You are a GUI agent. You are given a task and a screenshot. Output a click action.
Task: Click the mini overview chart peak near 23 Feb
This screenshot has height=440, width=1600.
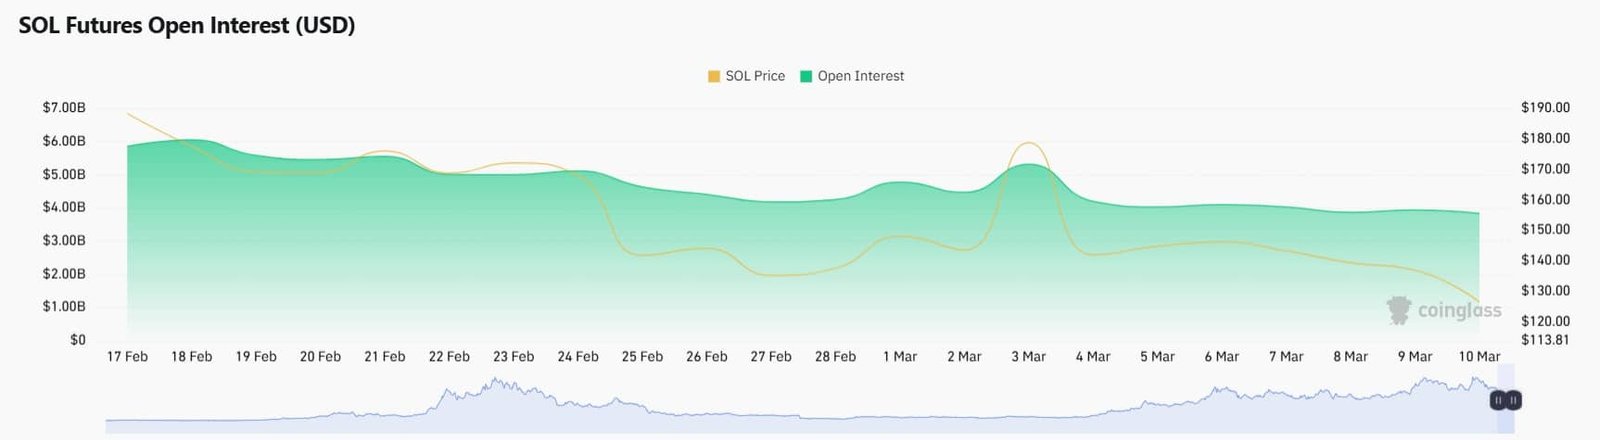(x=494, y=383)
